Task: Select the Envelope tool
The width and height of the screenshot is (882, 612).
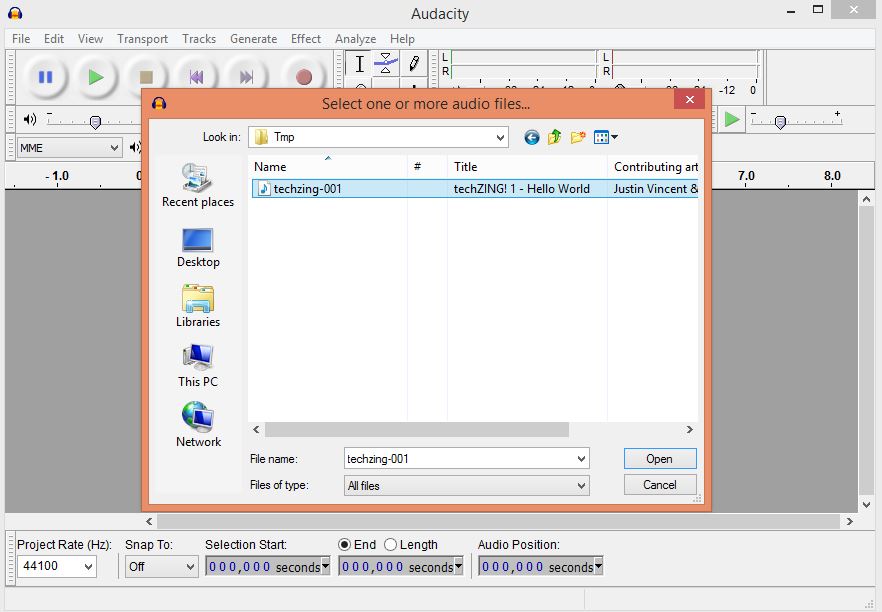Action: [x=386, y=63]
